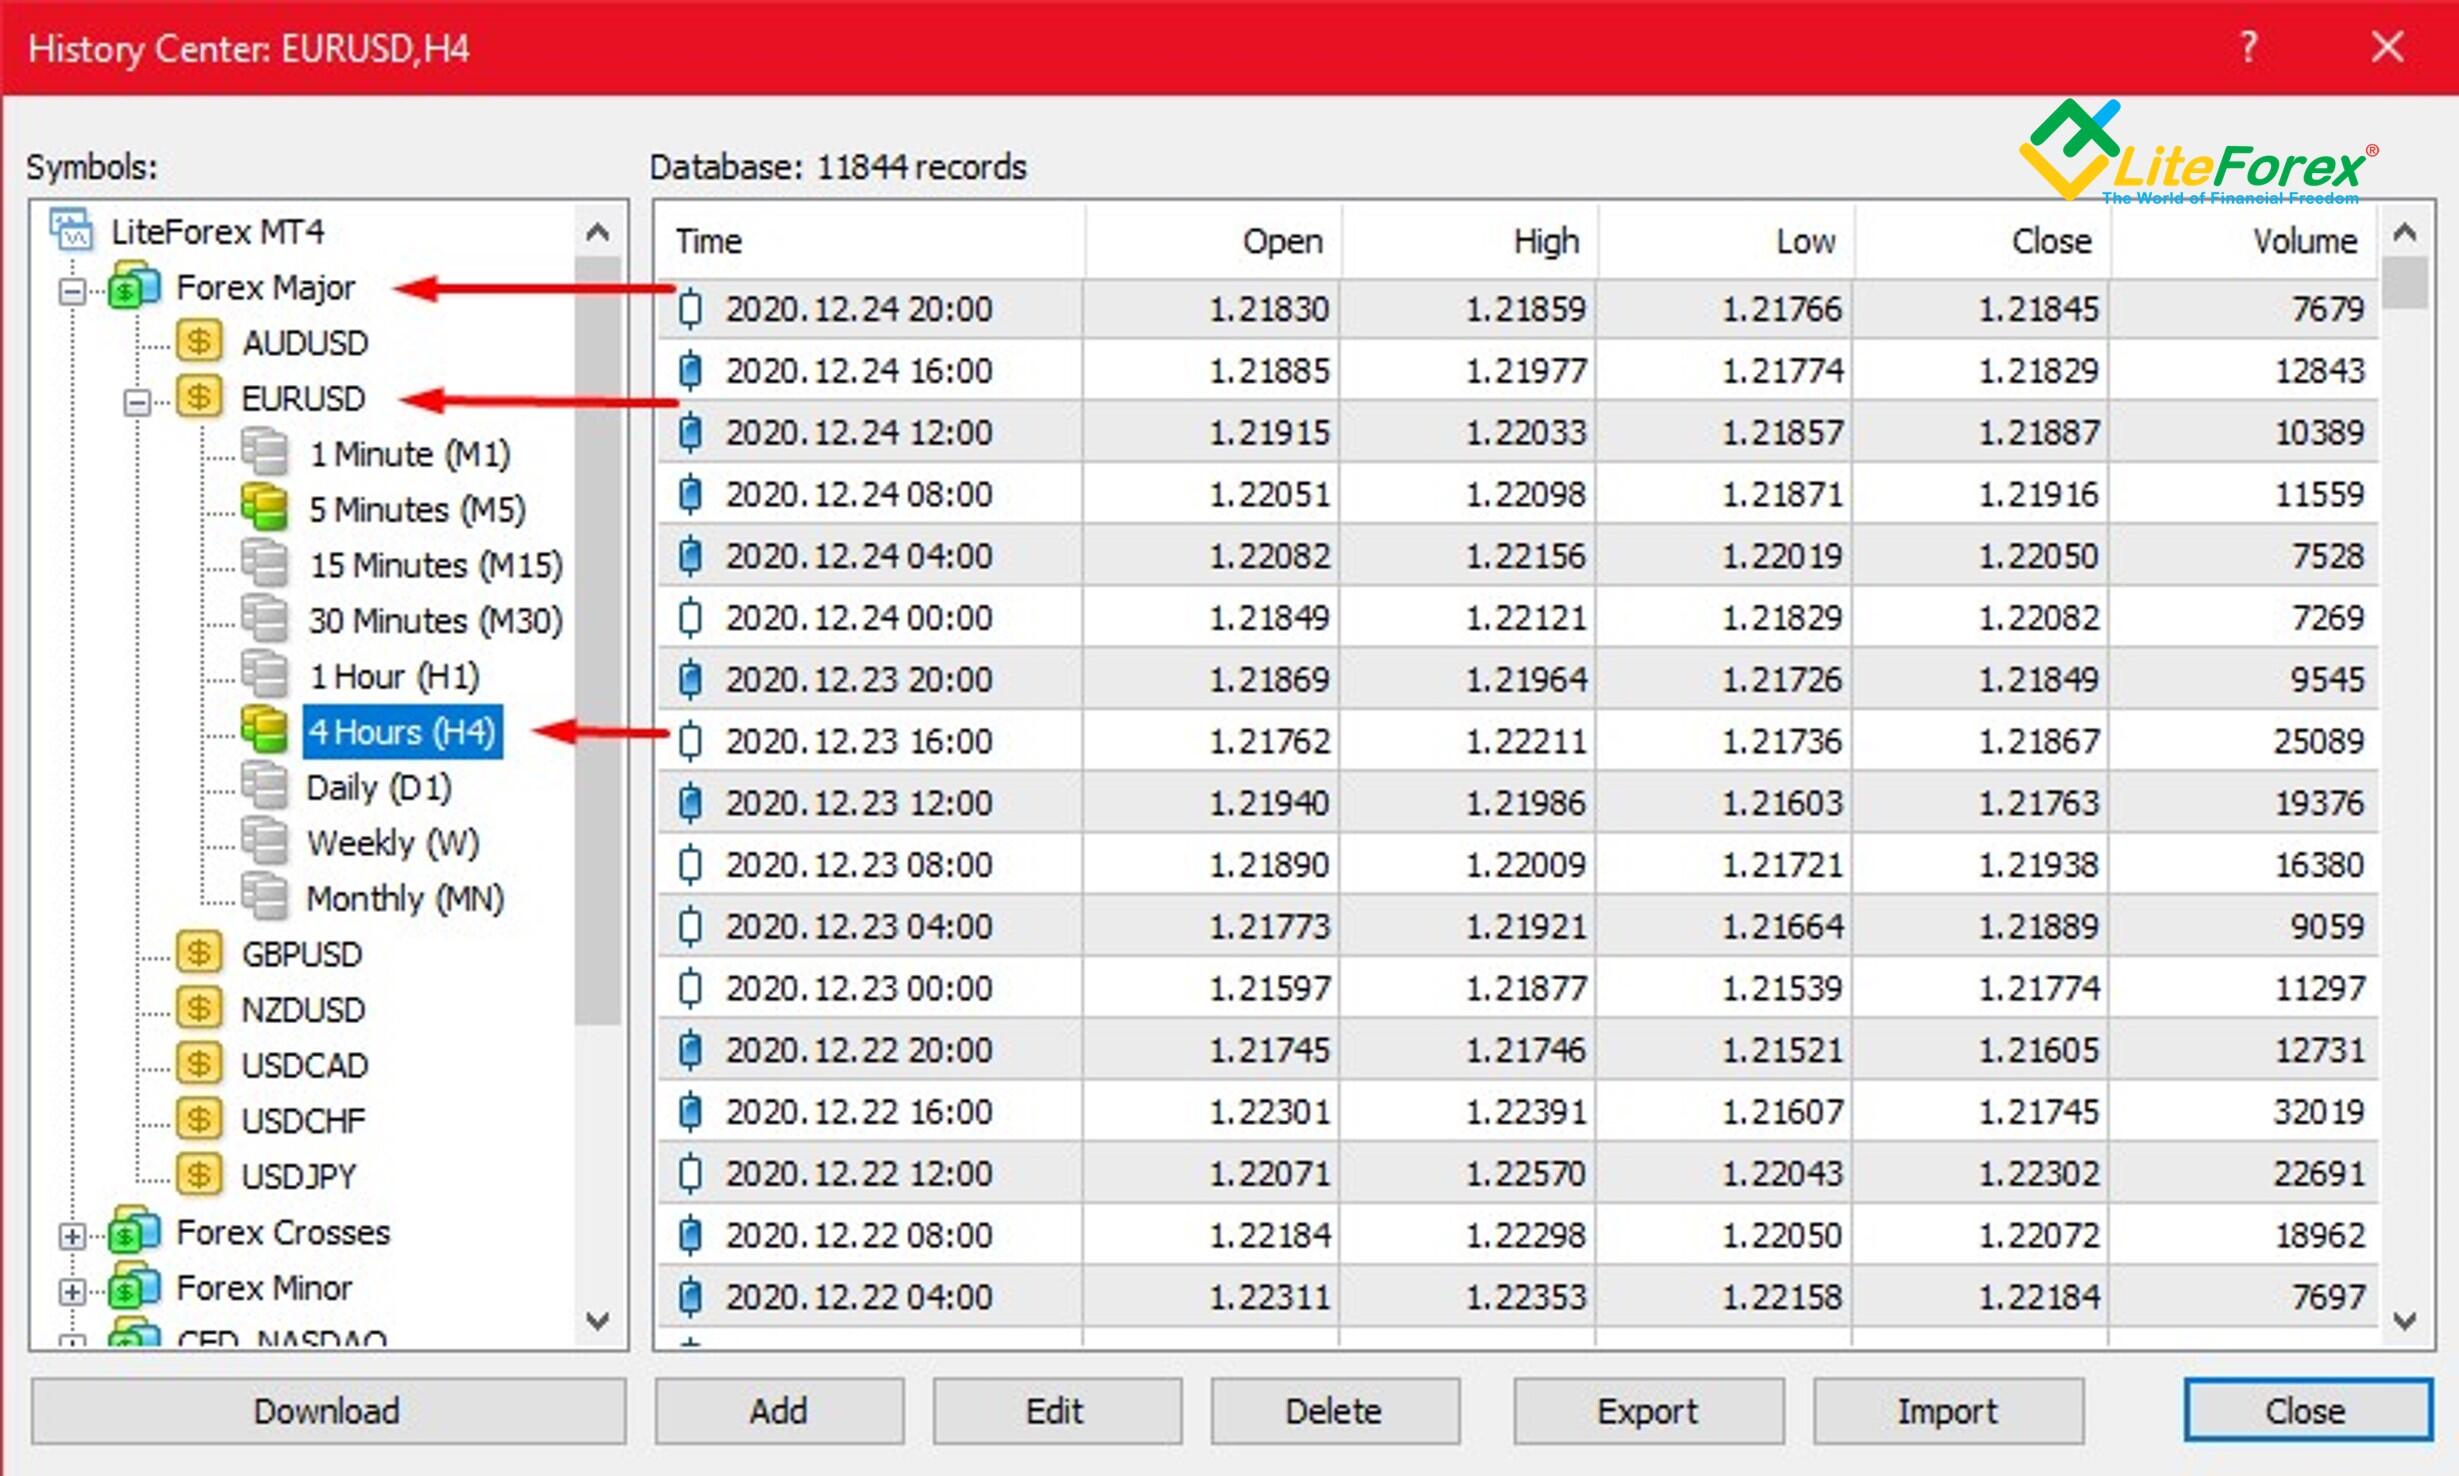Image resolution: width=2459 pixels, height=1476 pixels.
Task: Select the AUDUSD currency symbol icon
Action: [x=199, y=342]
